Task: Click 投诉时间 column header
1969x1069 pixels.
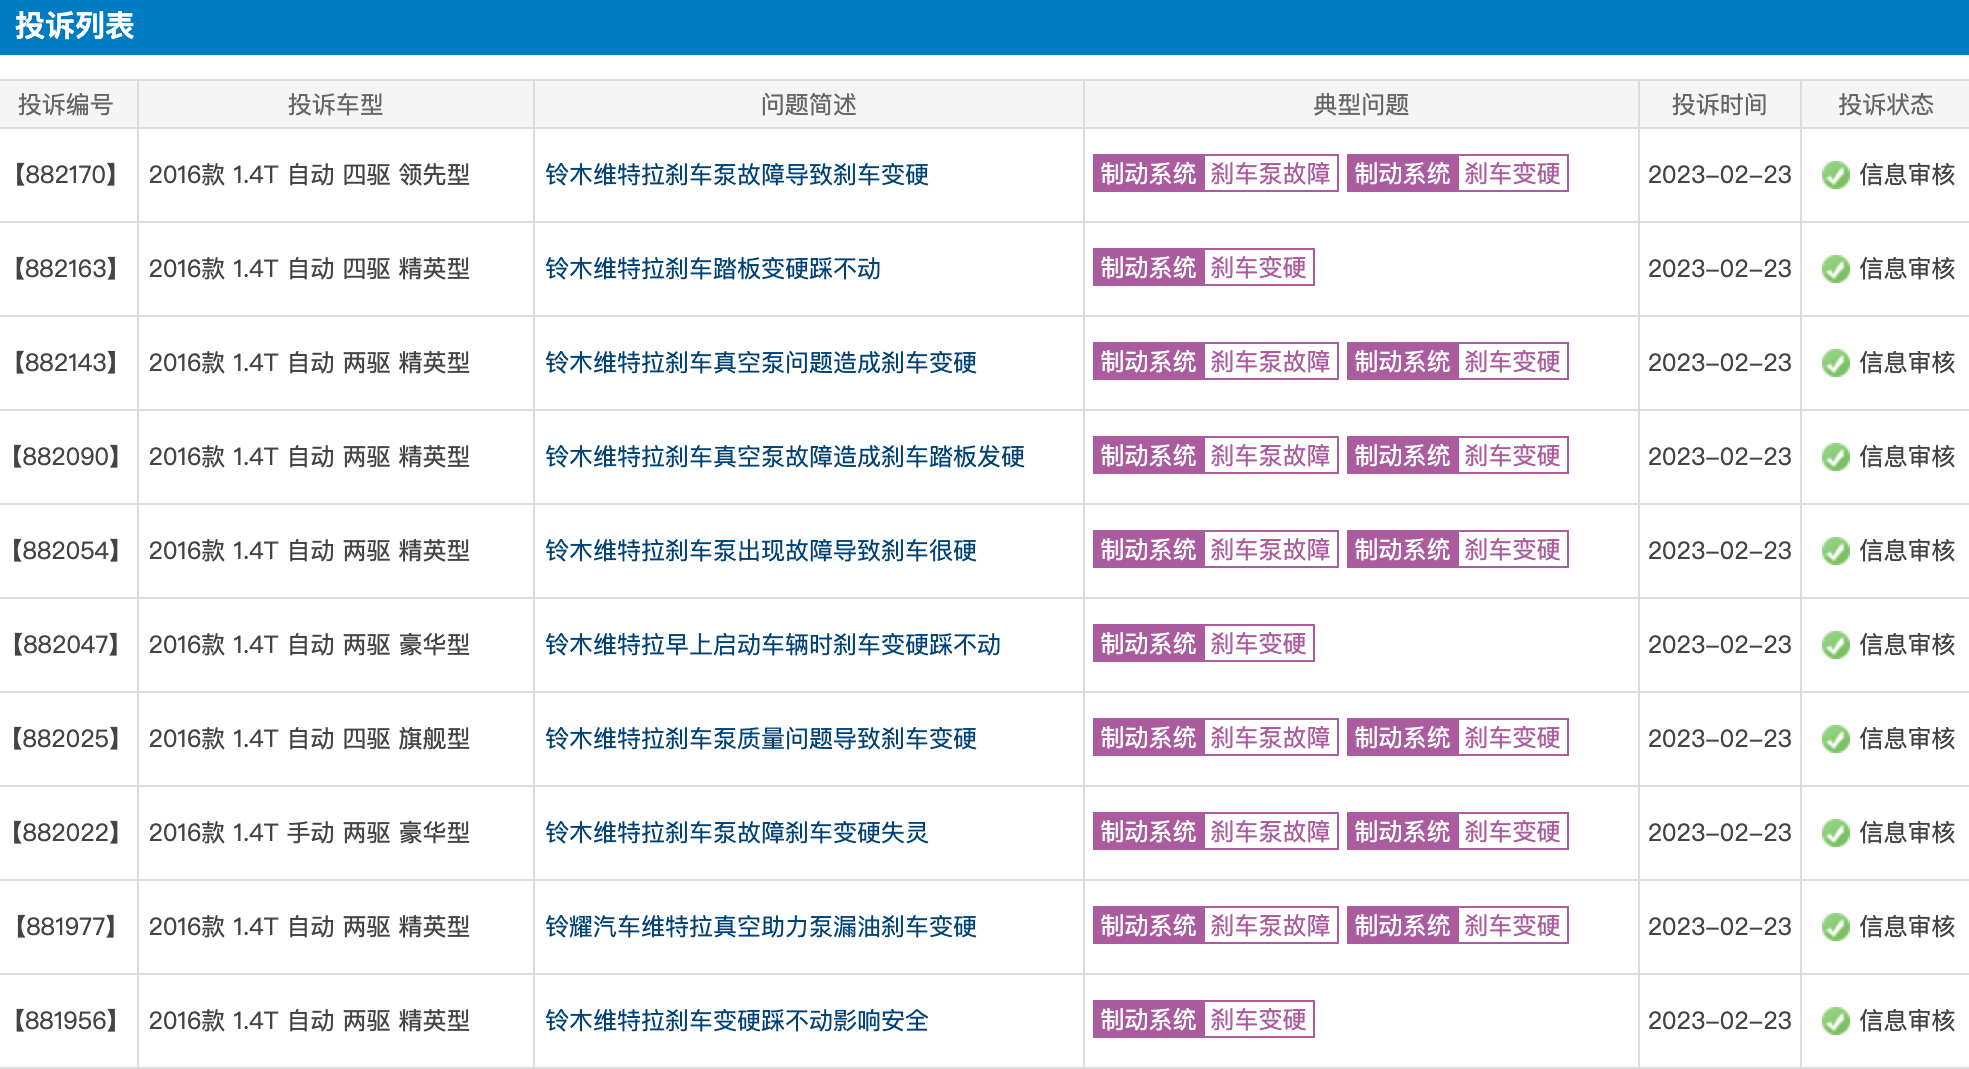Action: (1719, 105)
